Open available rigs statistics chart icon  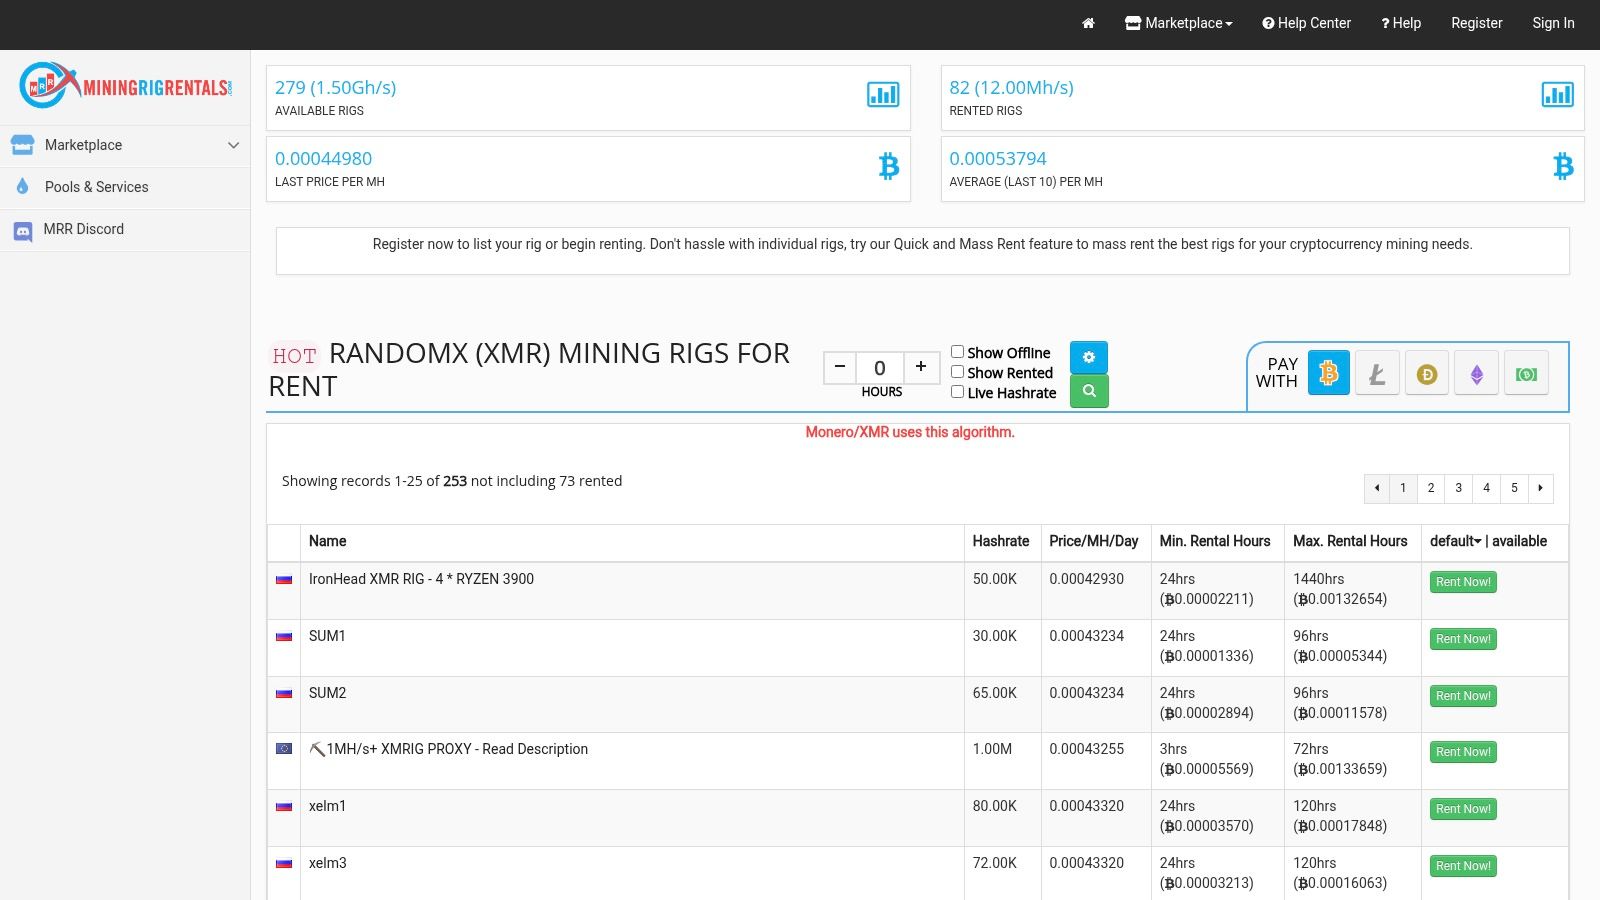coord(881,95)
